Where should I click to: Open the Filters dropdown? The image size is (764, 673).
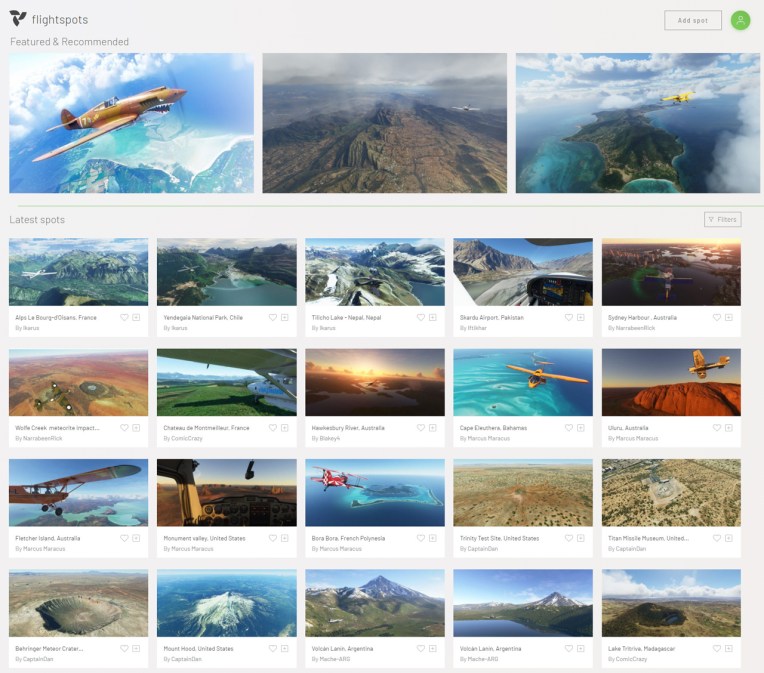click(722, 219)
